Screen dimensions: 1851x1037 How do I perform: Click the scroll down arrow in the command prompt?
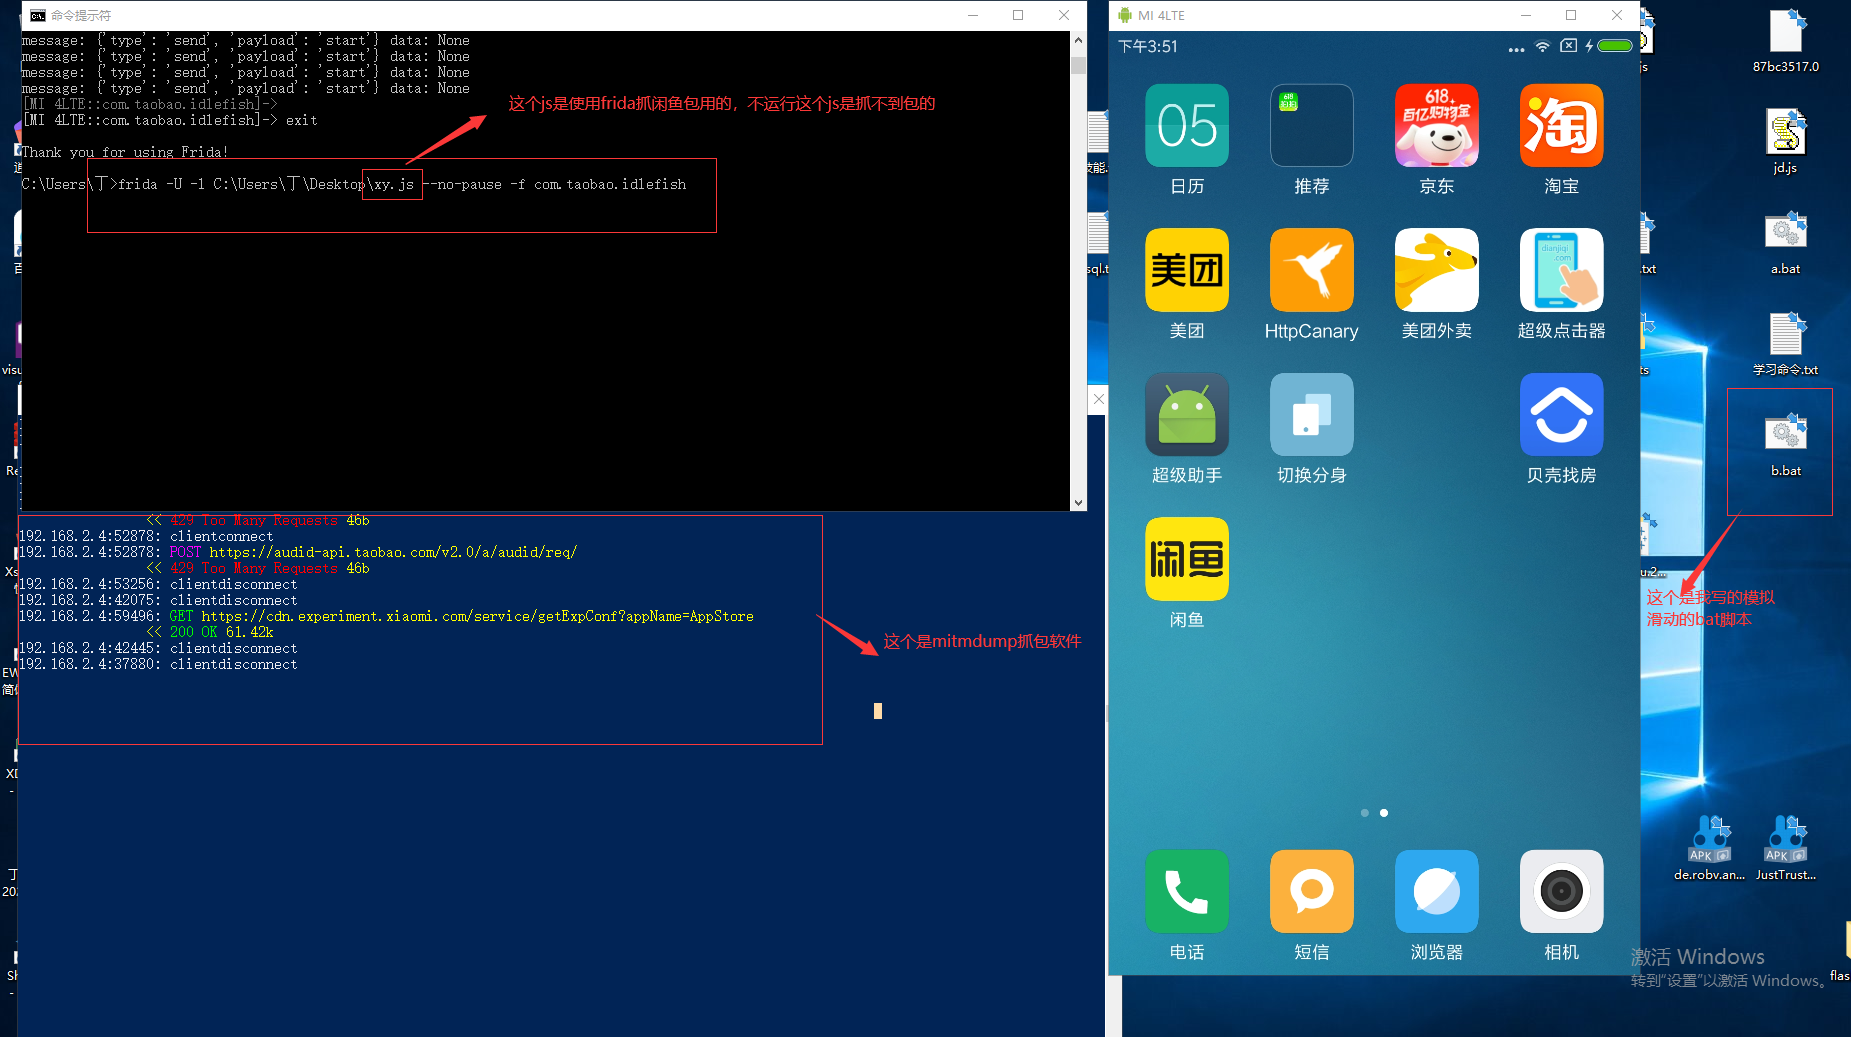pos(1078,502)
